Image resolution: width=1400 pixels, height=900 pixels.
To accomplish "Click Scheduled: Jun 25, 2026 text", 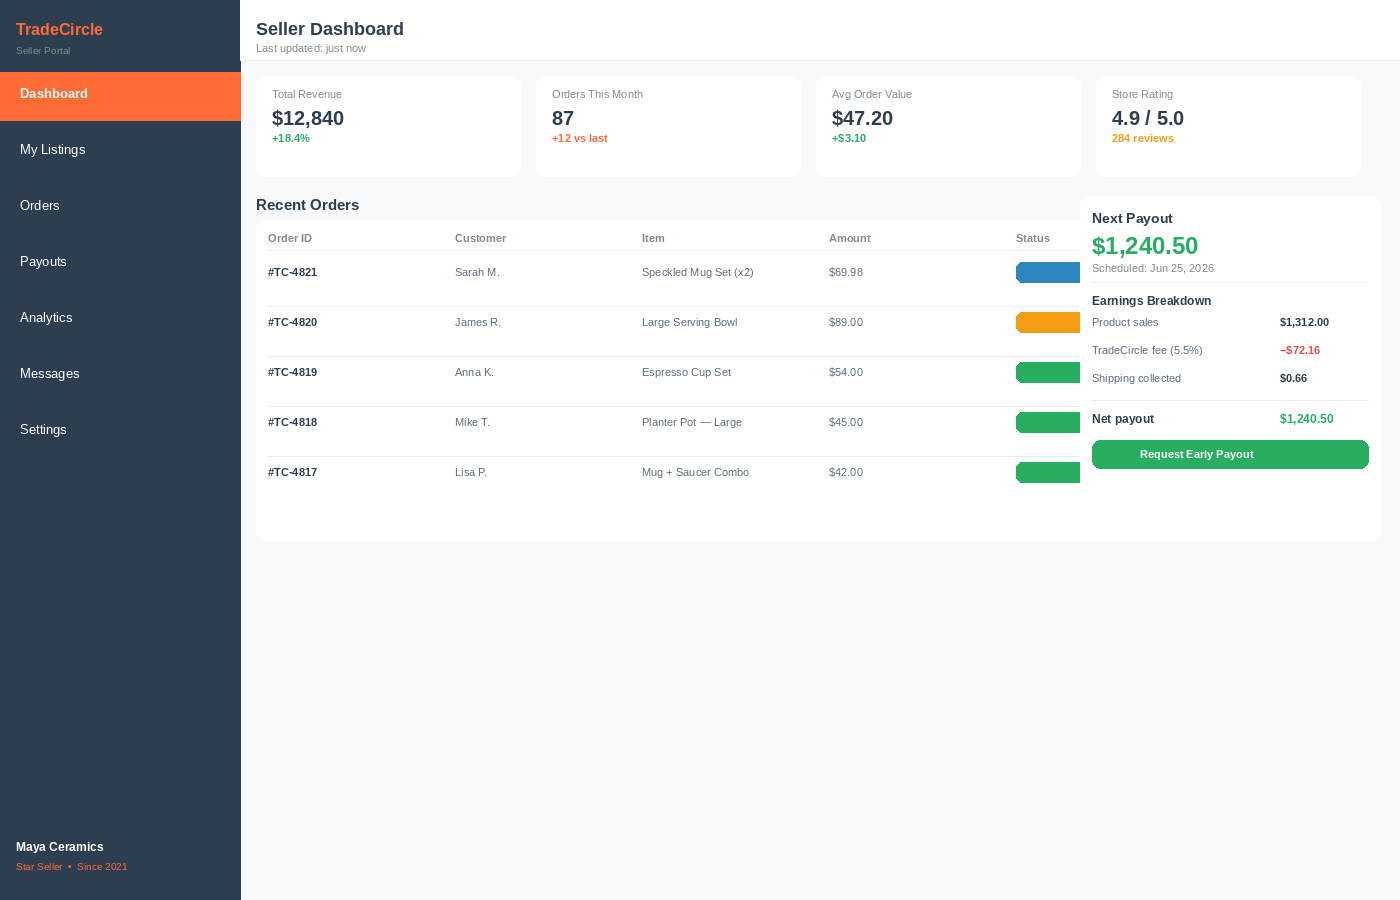I will tap(1153, 268).
